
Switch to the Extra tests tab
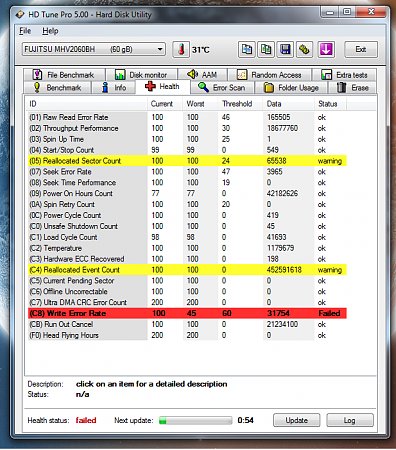[344, 75]
